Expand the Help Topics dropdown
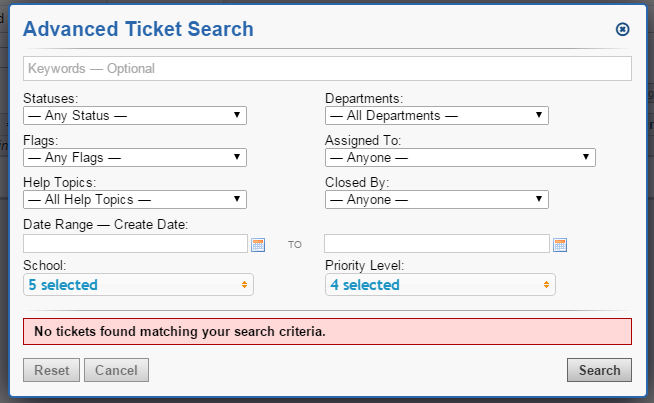The width and height of the screenshot is (654, 403). tap(135, 199)
